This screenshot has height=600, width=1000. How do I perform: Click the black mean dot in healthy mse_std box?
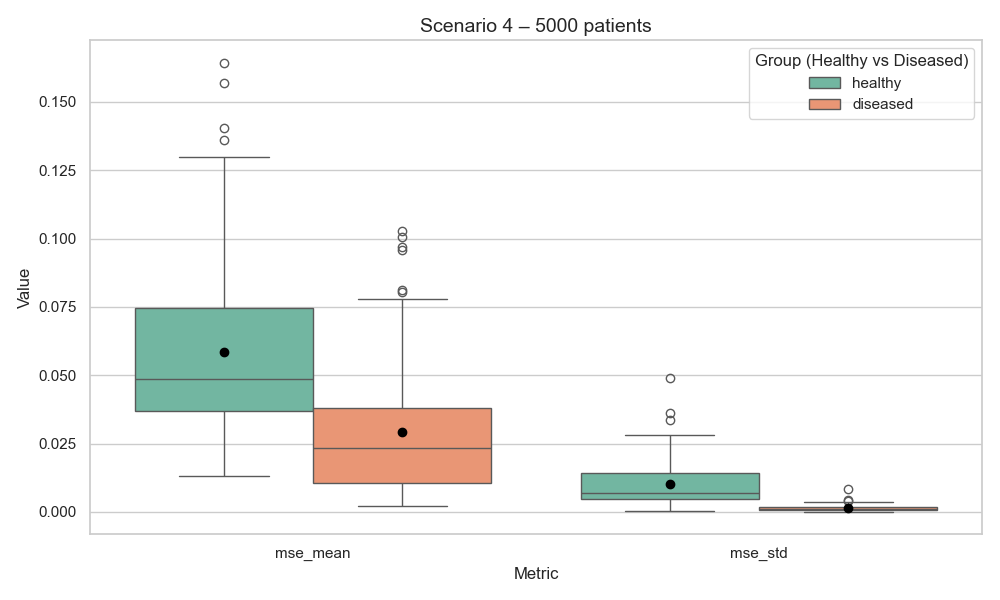coord(670,484)
